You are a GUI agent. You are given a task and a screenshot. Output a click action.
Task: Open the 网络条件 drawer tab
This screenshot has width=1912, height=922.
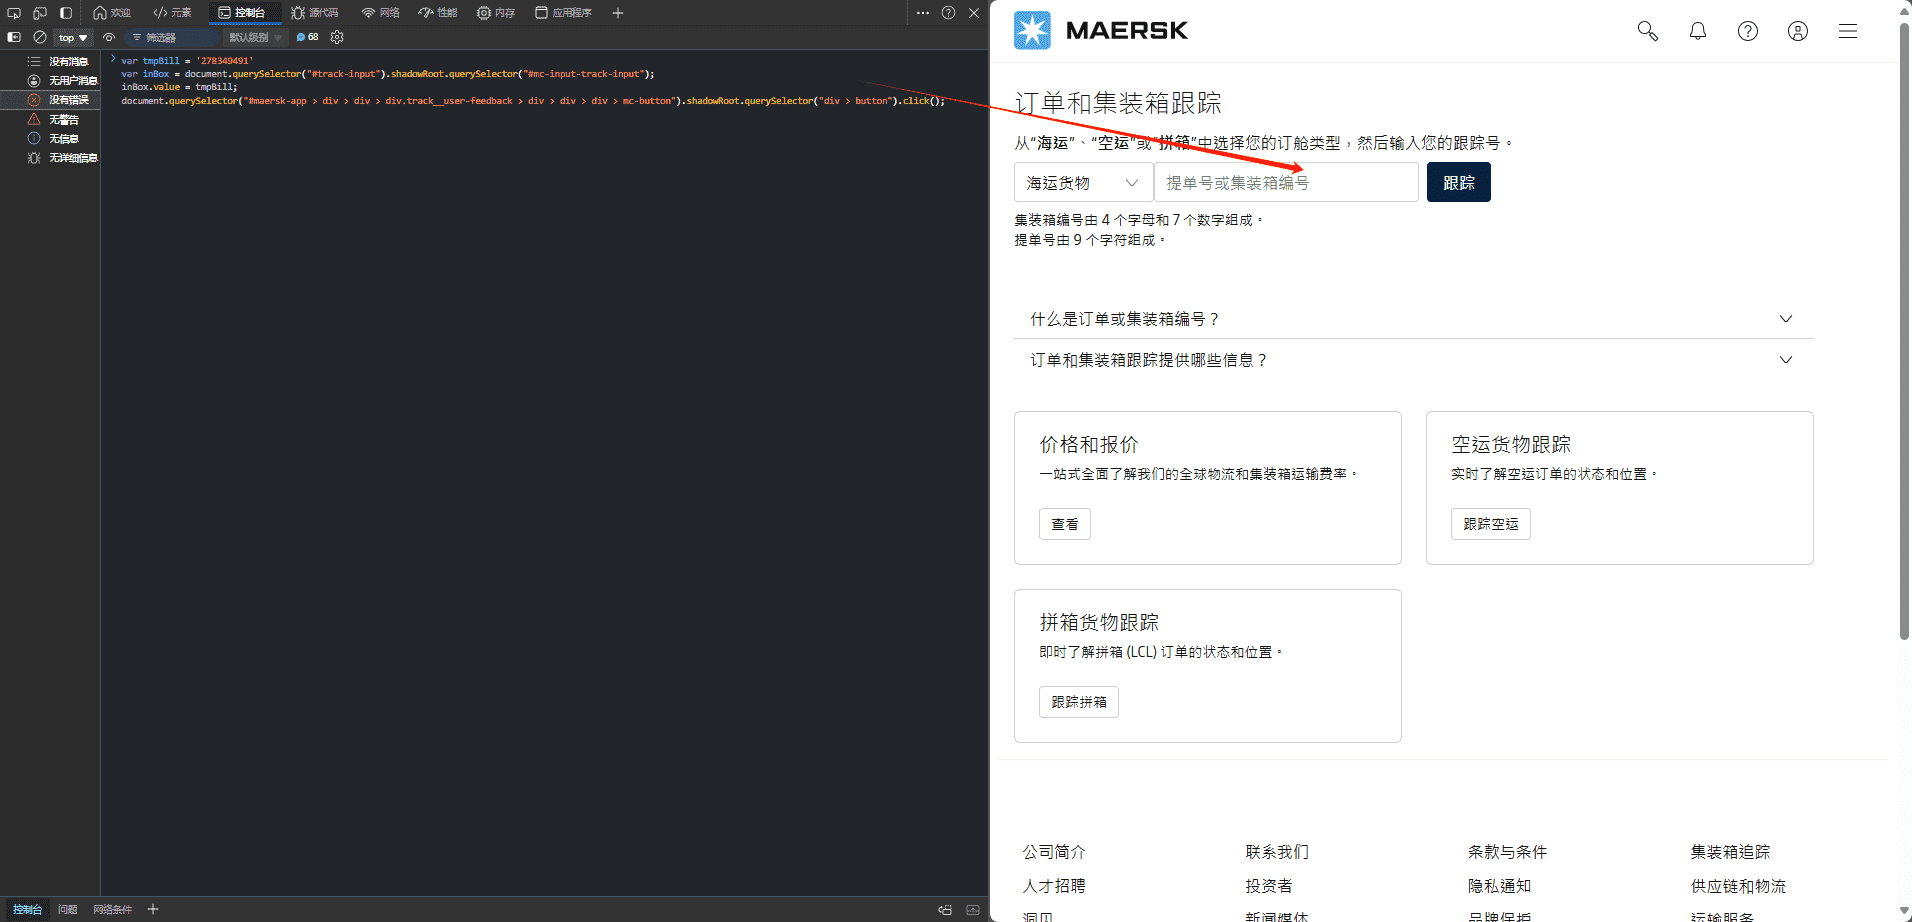[x=112, y=909]
